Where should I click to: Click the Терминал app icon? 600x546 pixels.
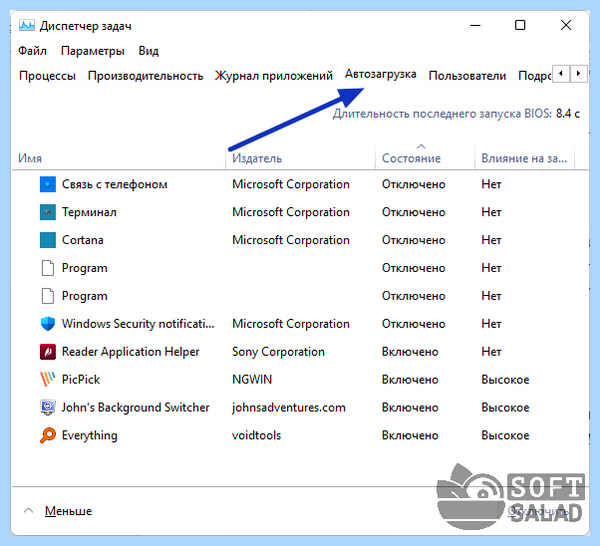pos(48,212)
